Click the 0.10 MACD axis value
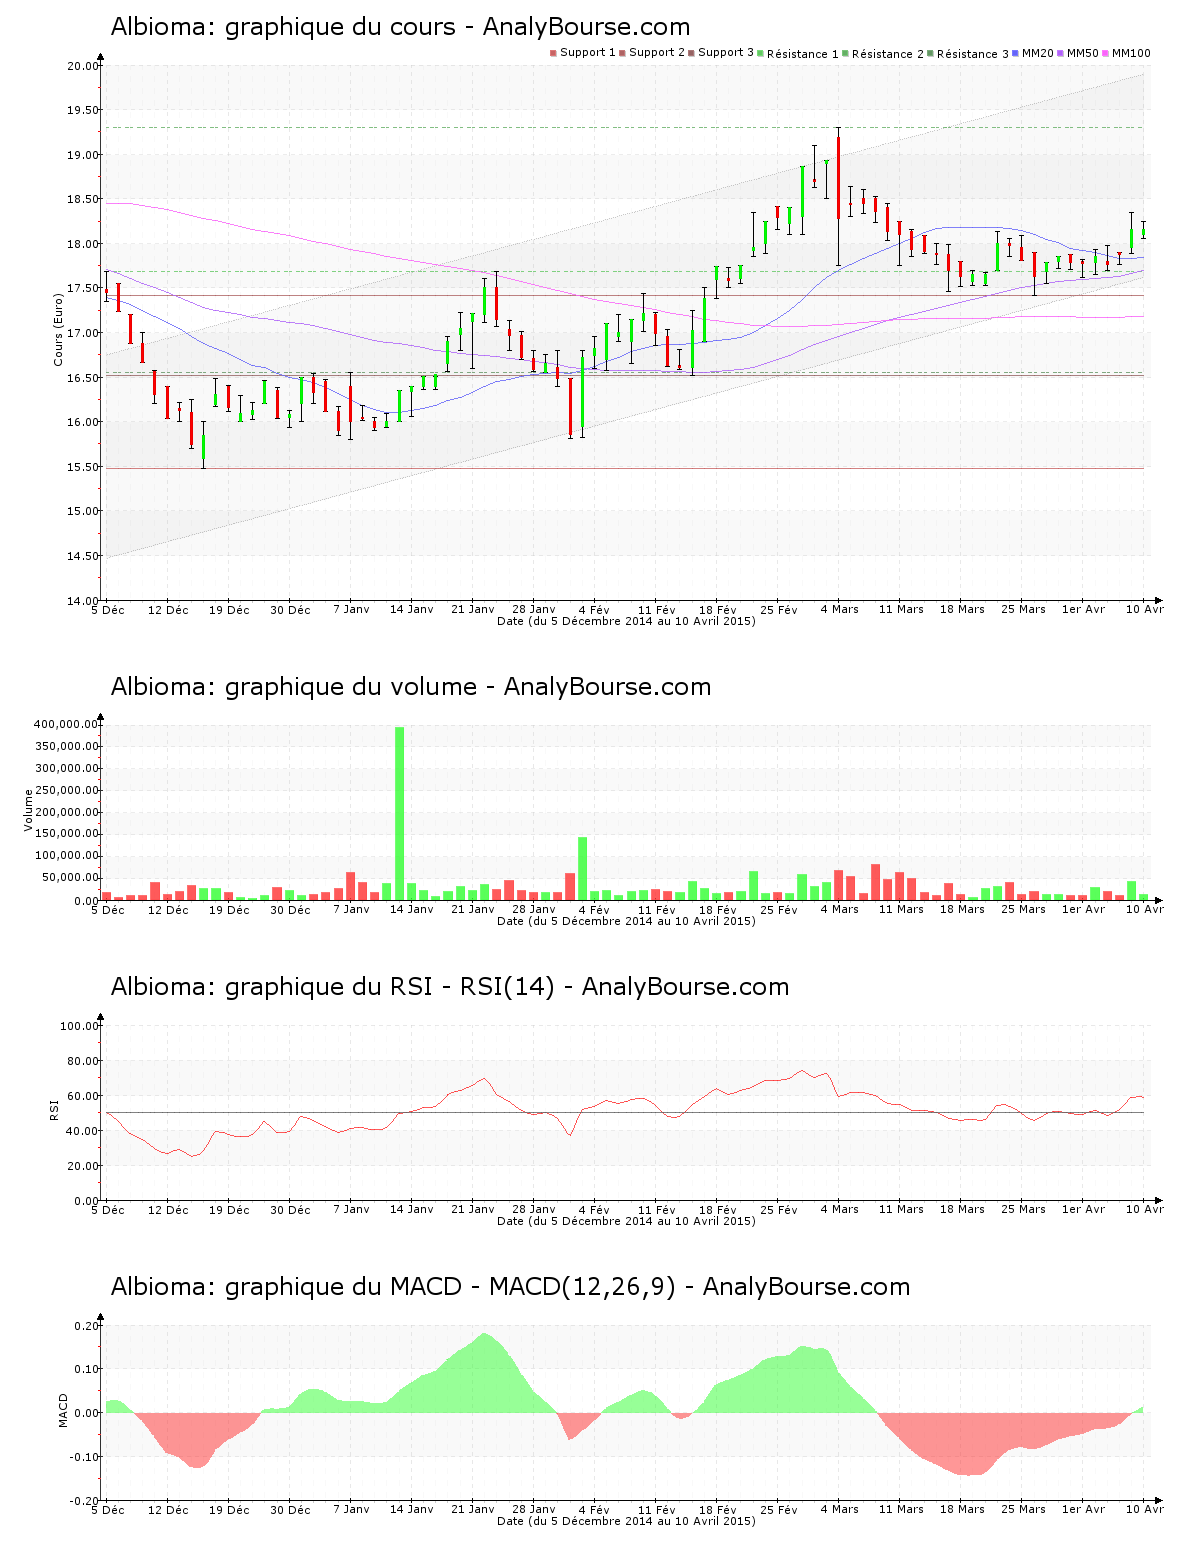This screenshot has height=1550, width=1200. point(87,1369)
